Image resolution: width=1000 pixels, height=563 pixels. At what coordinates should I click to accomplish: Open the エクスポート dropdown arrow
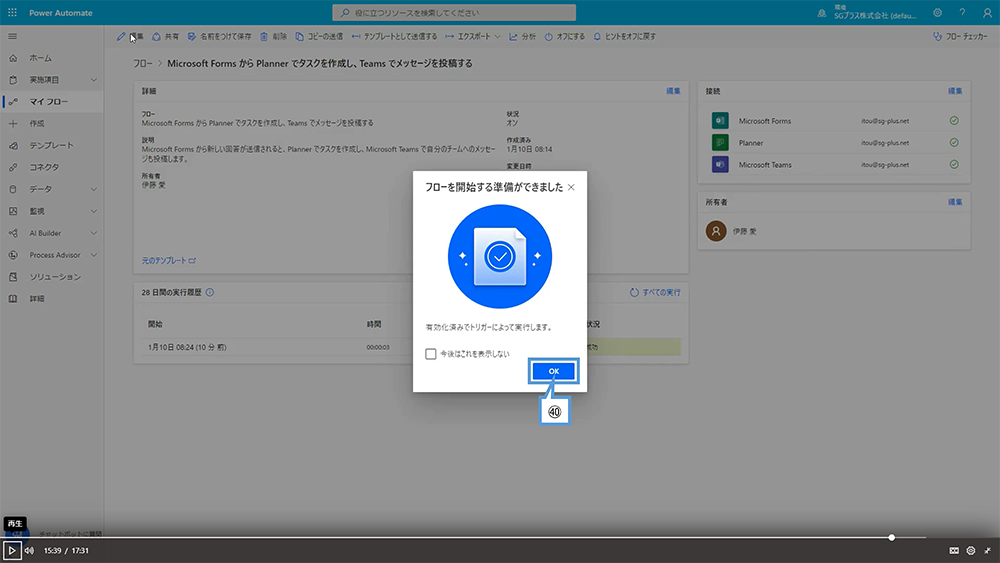(497, 37)
